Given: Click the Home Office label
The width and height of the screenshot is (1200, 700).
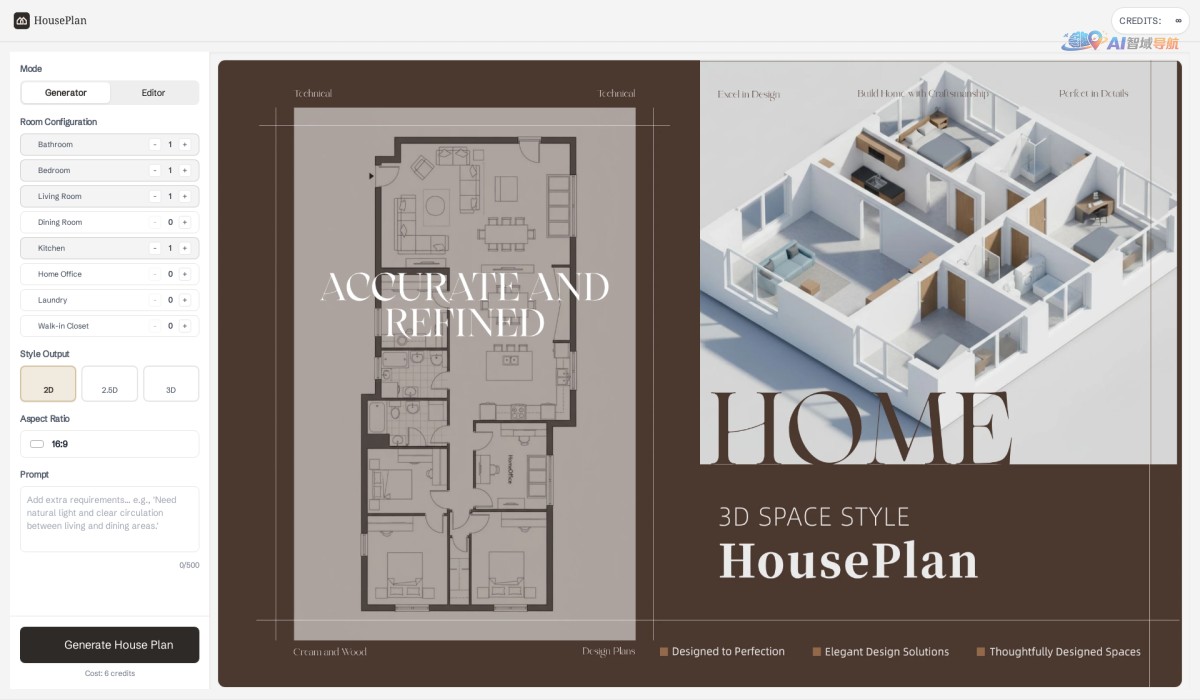Looking at the screenshot, I should click(60, 274).
